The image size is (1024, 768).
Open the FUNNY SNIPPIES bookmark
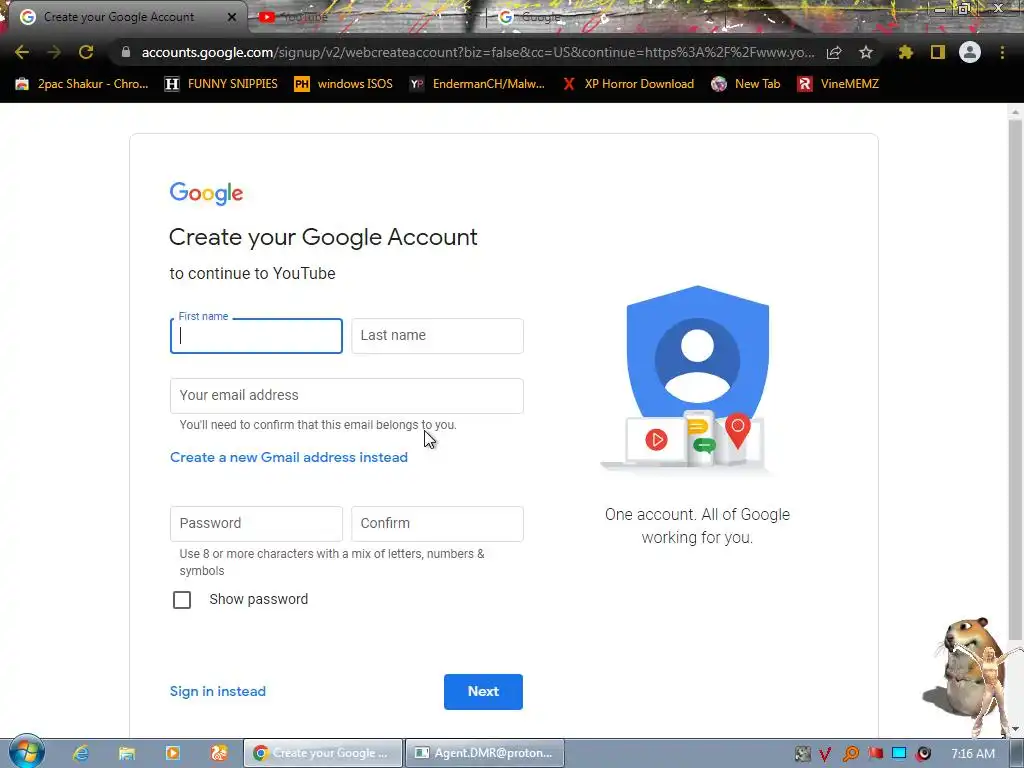coord(221,84)
